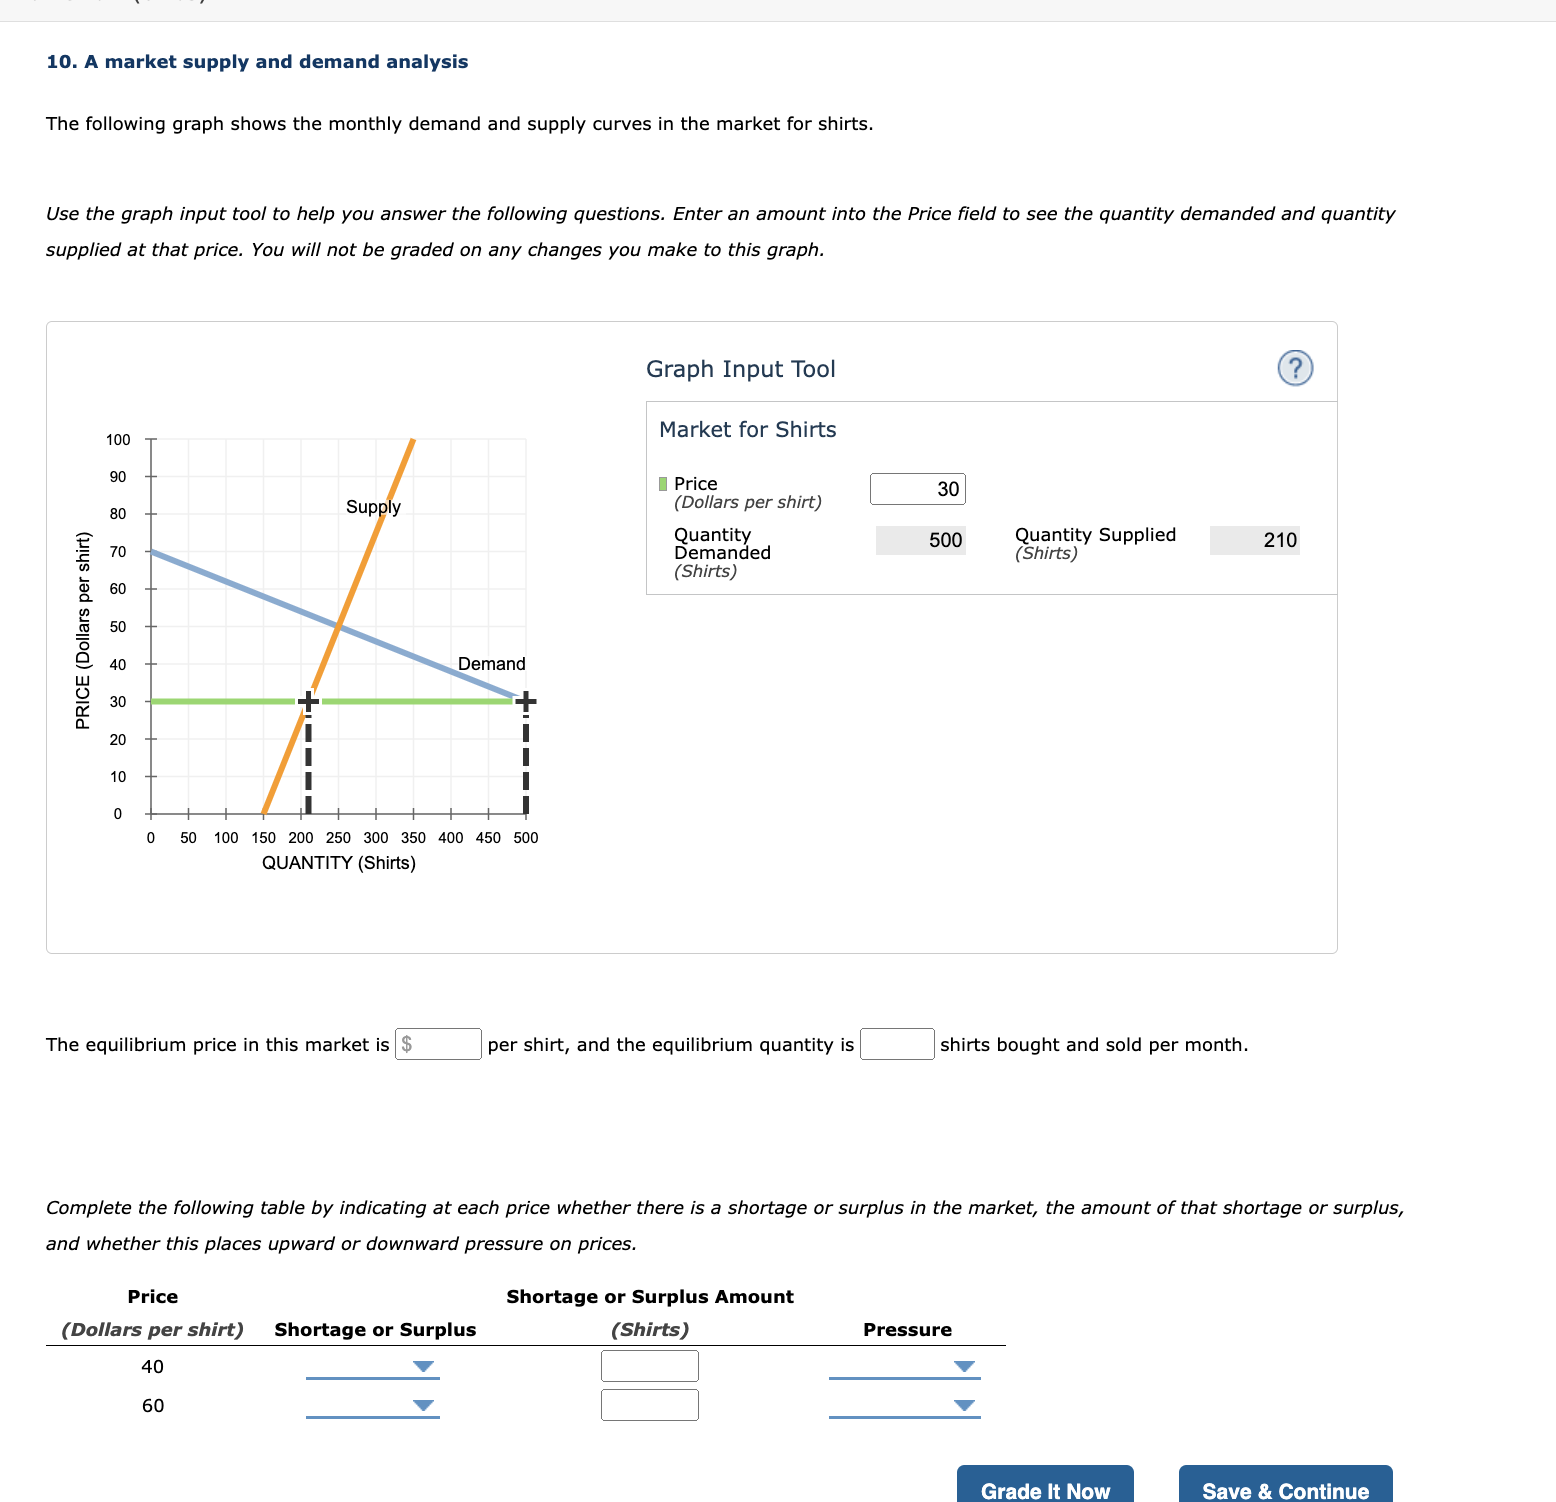Image resolution: width=1556 pixels, height=1502 pixels.
Task: Click the shortage amount box for price 60
Action: [649, 1404]
